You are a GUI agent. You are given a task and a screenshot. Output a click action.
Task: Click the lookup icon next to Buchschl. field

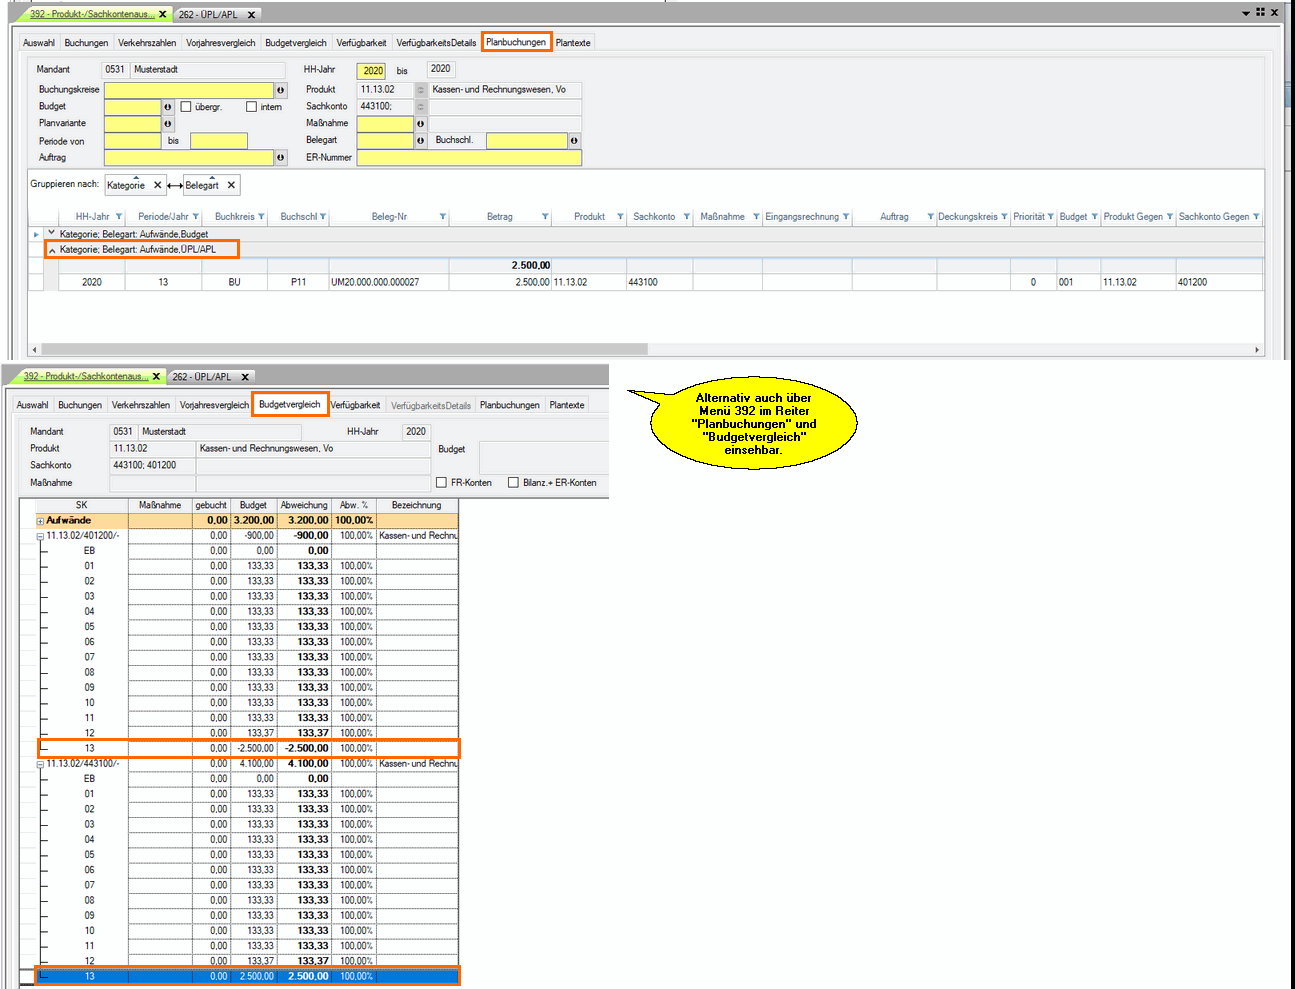(x=574, y=141)
